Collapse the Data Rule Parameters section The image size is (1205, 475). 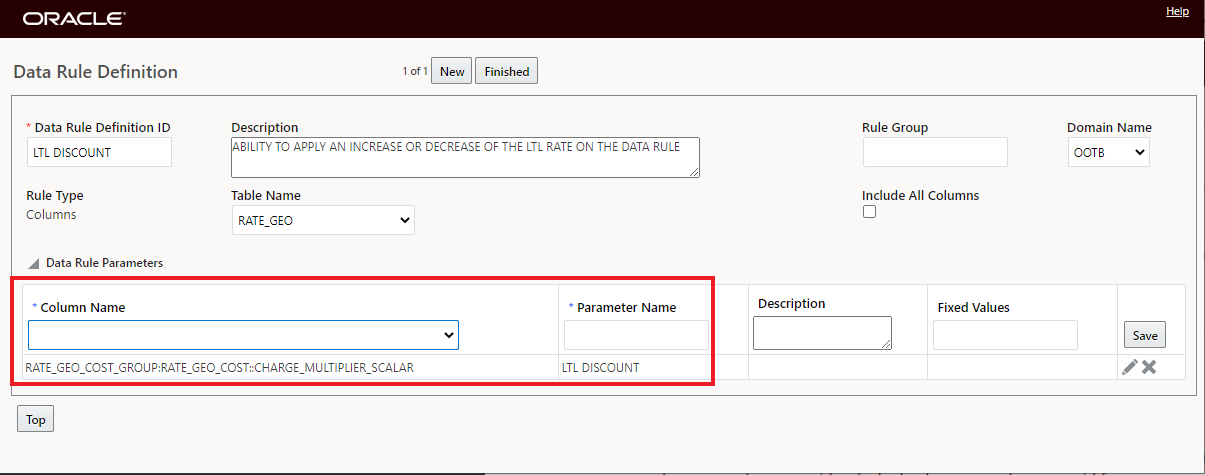pos(34,264)
